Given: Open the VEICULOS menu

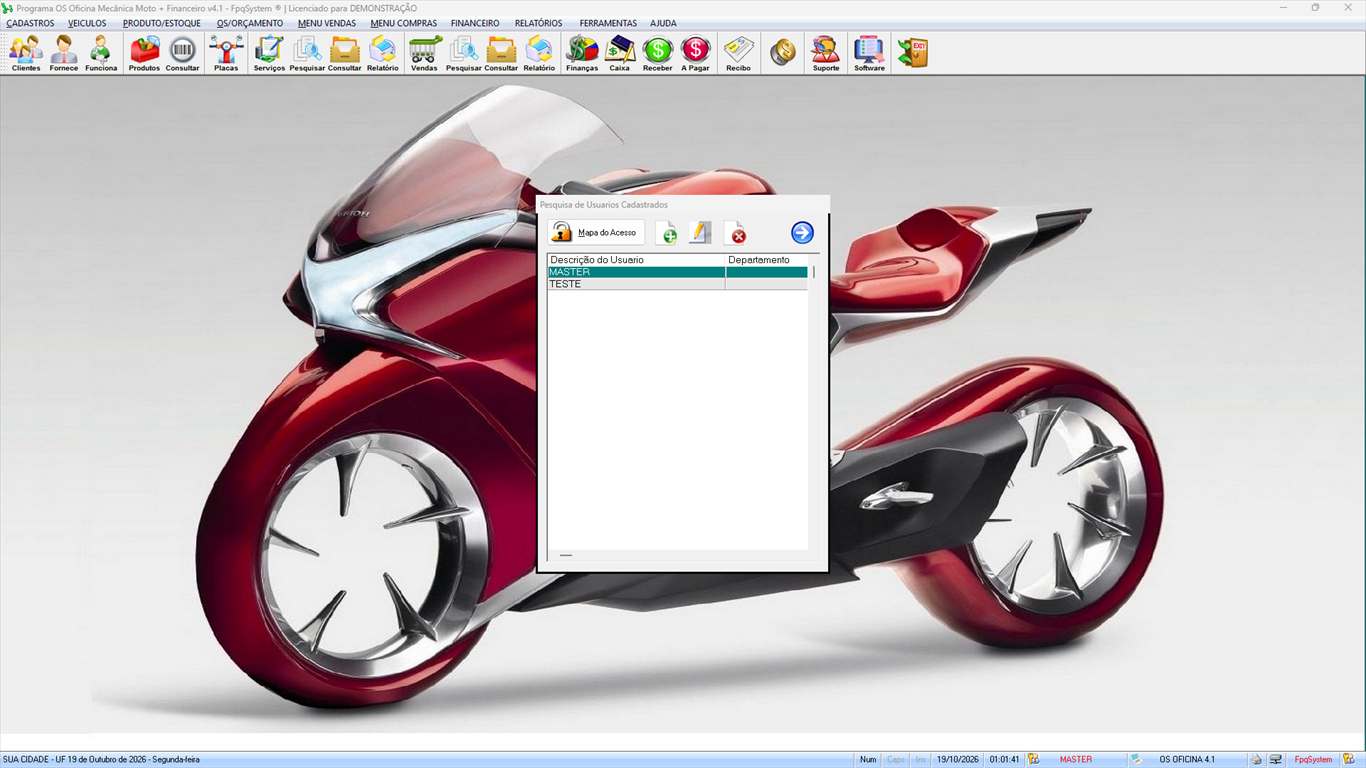Looking at the screenshot, I should (87, 23).
